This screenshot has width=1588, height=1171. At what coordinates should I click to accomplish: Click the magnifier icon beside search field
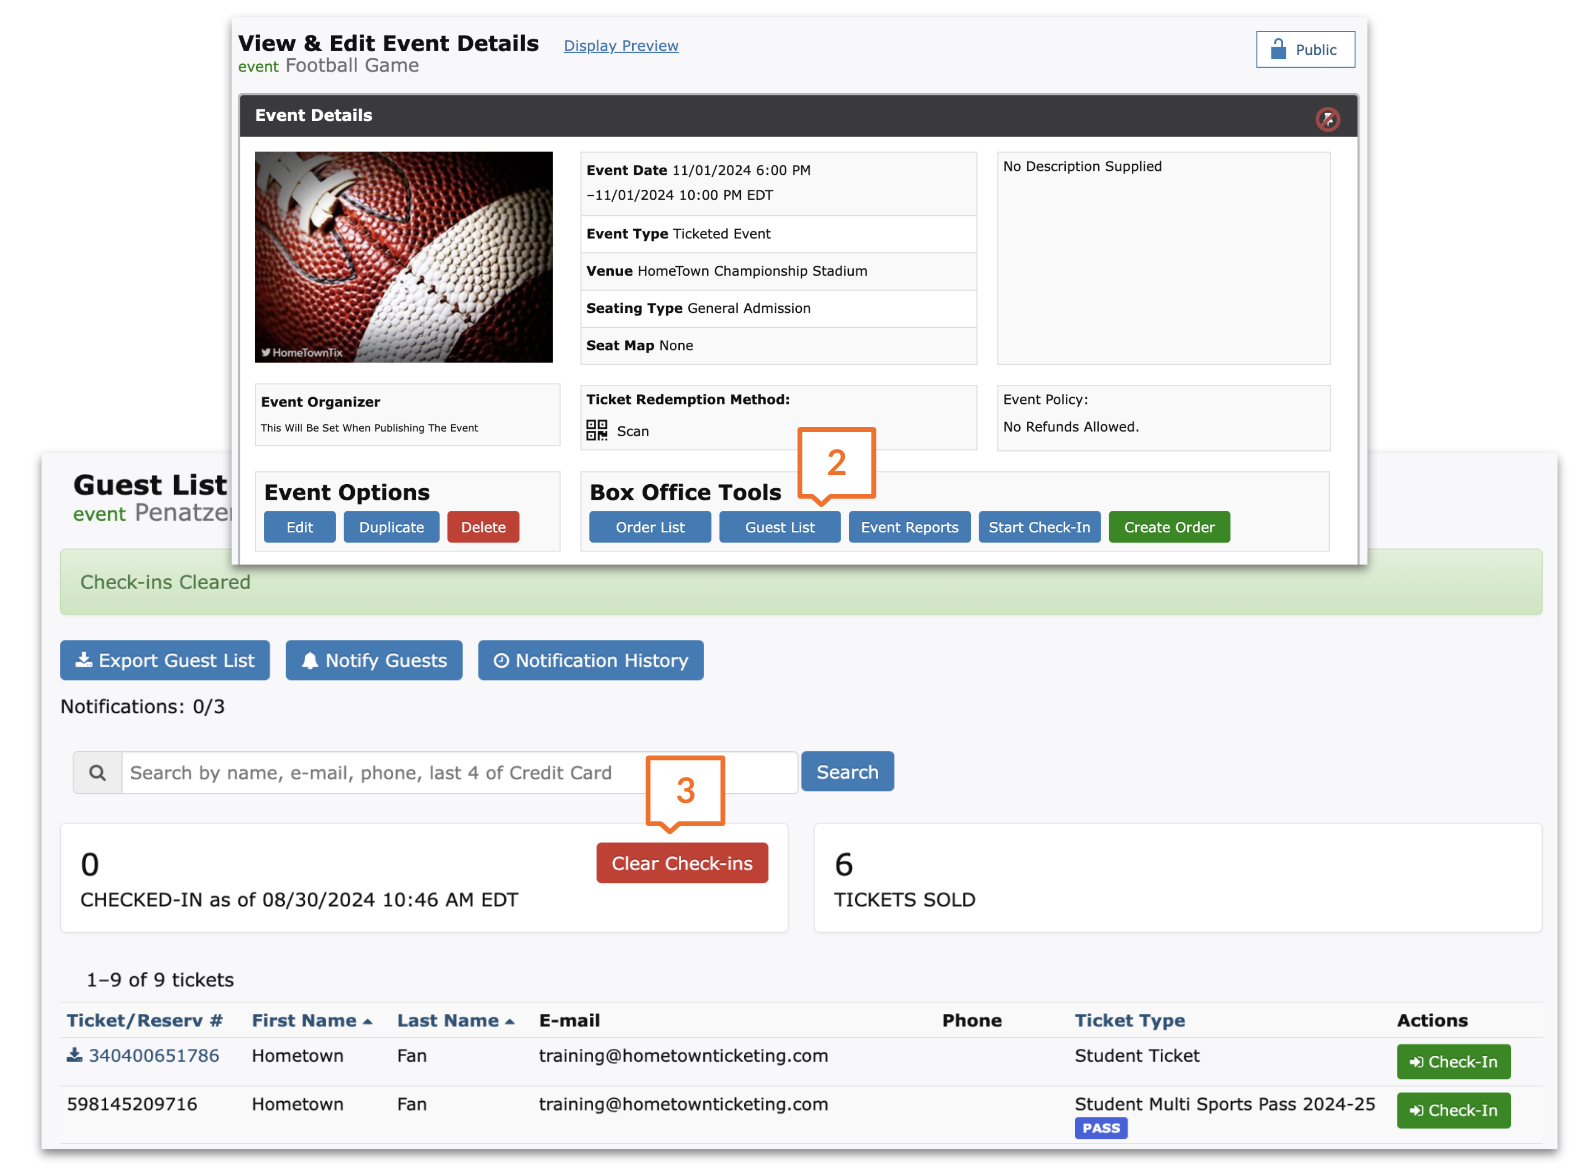click(x=97, y=773)
